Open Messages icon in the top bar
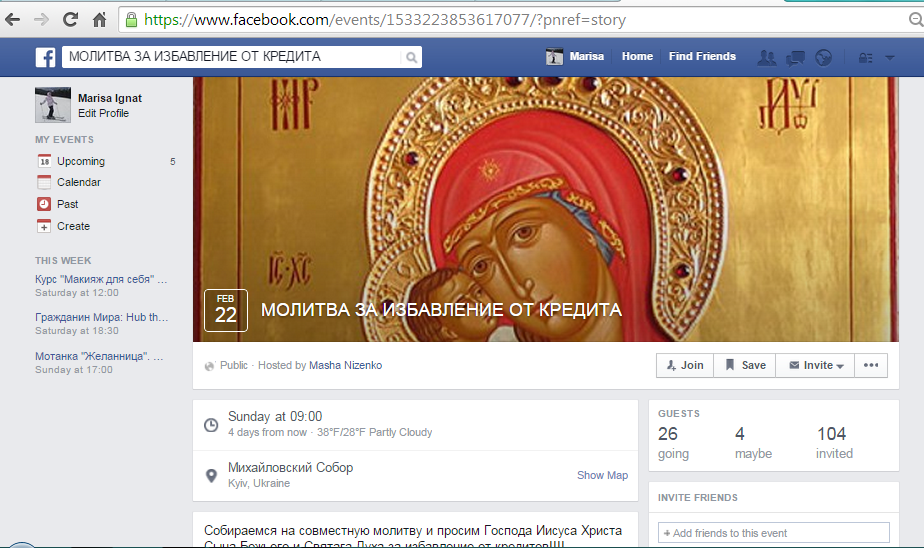This screenshot has height=548, width=924. coord(795,58)
